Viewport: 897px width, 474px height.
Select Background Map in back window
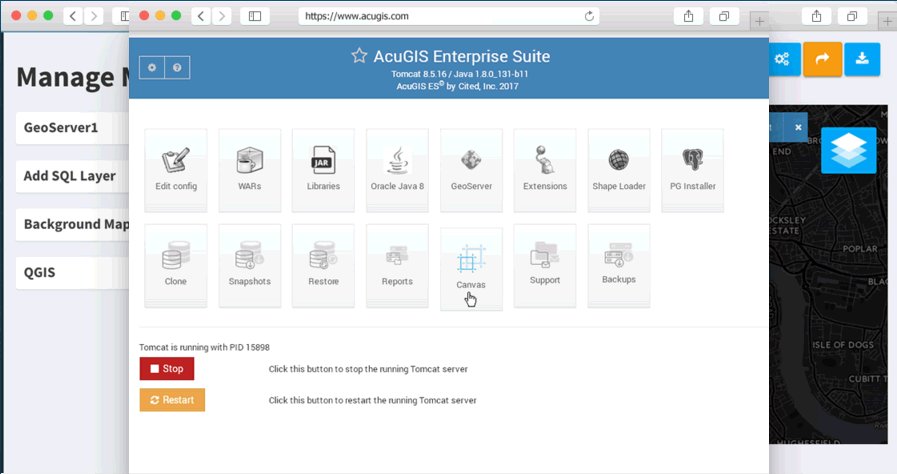tap(73, 224)
